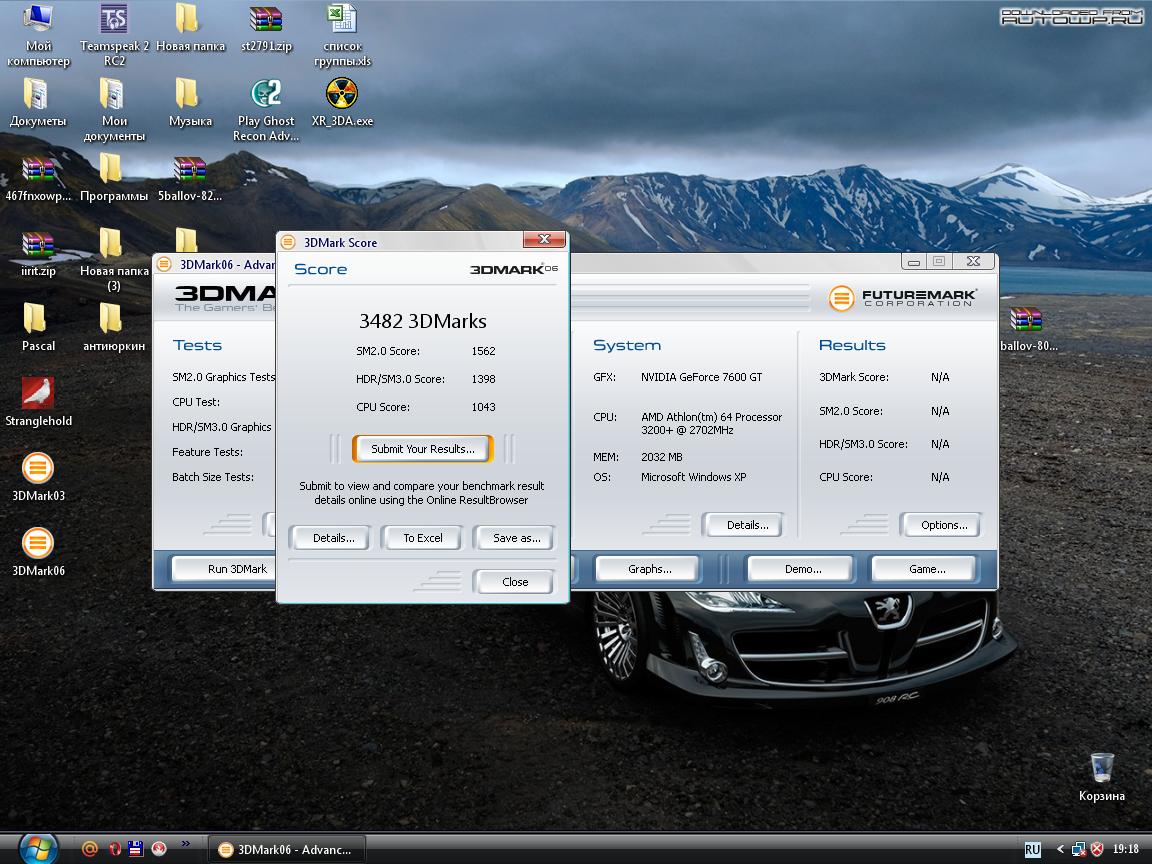Launch the 3DMark03 desktop shortcut

[x=38, y=478]
